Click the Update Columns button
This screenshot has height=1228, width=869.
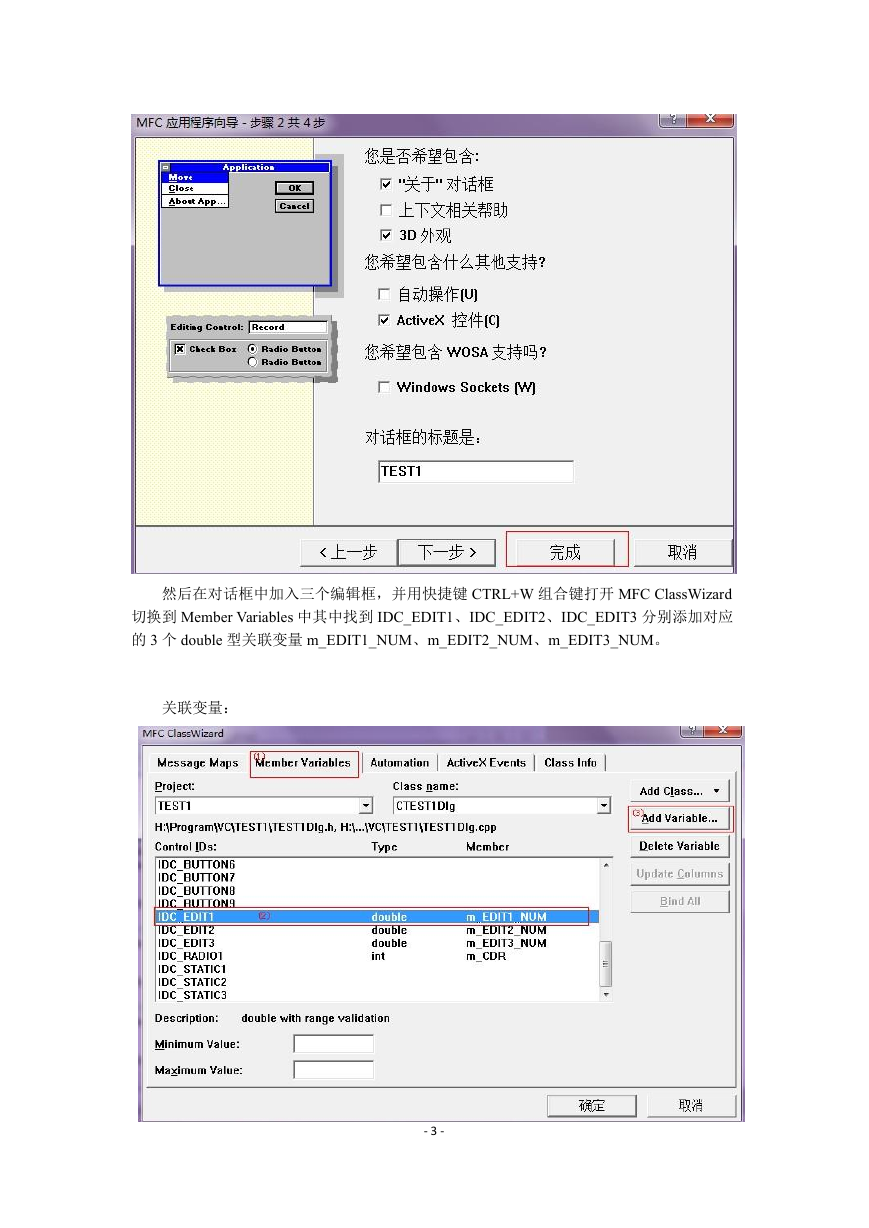point(679,874)
